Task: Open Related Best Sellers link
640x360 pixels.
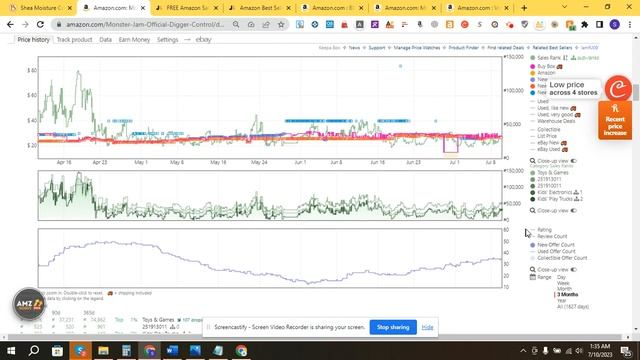Action: 552,48
